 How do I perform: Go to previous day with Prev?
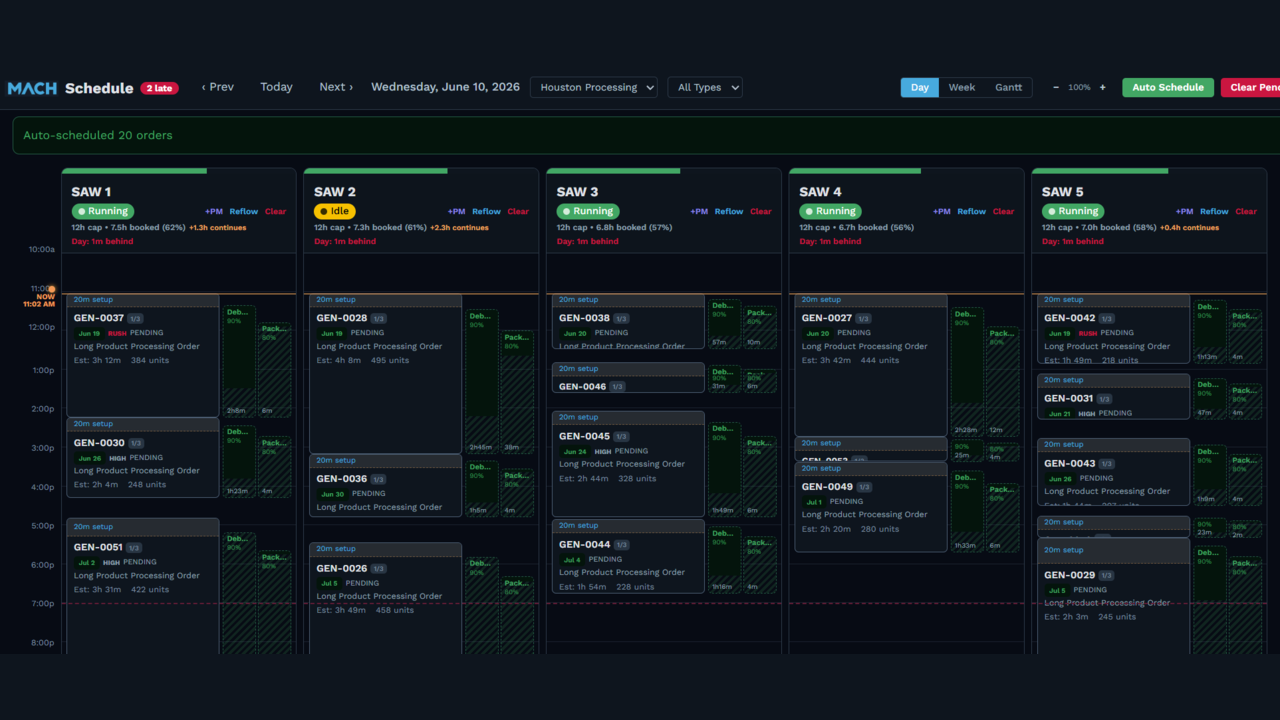[x=217, y=87]
